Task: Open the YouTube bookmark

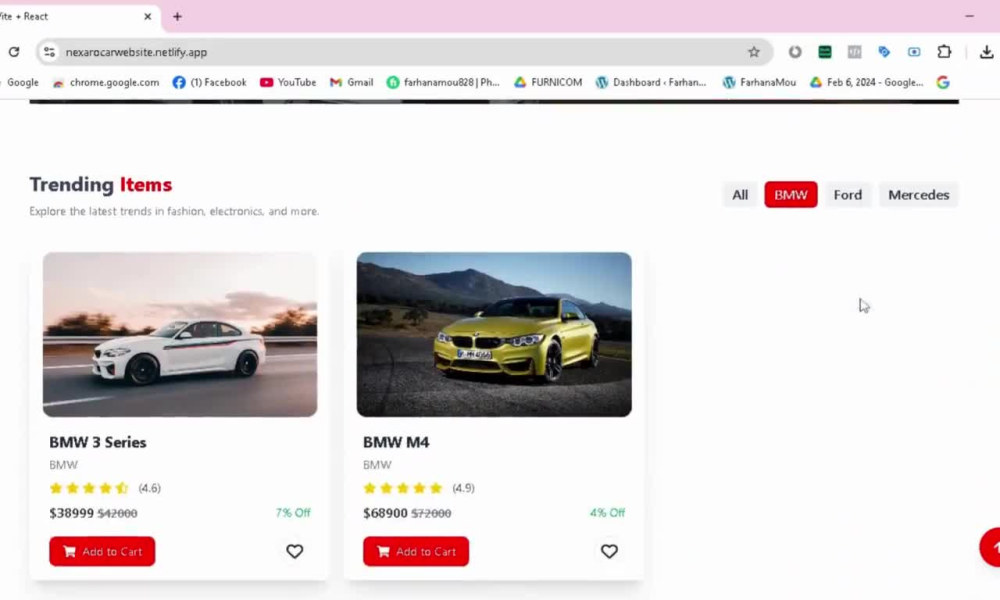Action: 288,82
